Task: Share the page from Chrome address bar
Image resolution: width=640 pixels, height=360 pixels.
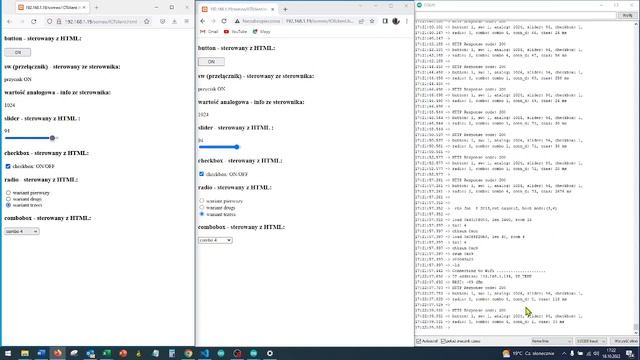Action: click(x=361, y=21)
